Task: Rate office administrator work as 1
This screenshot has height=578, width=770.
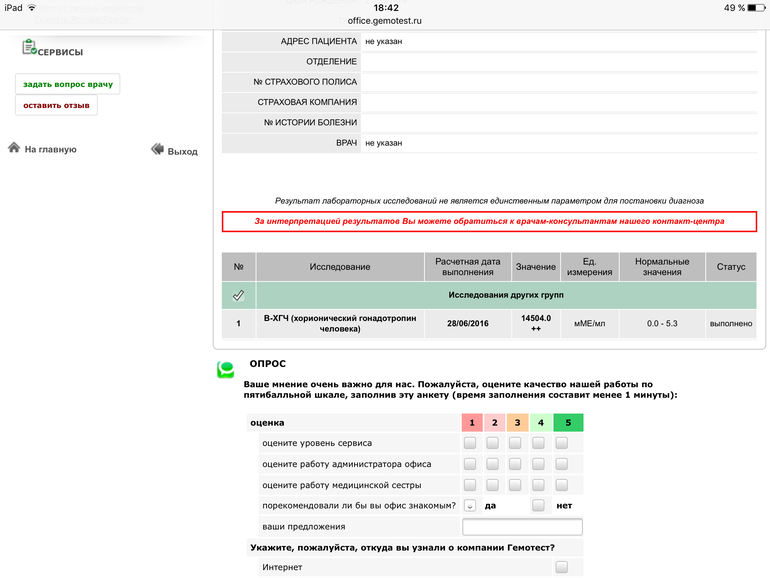Action: click(x=470, y=464)
